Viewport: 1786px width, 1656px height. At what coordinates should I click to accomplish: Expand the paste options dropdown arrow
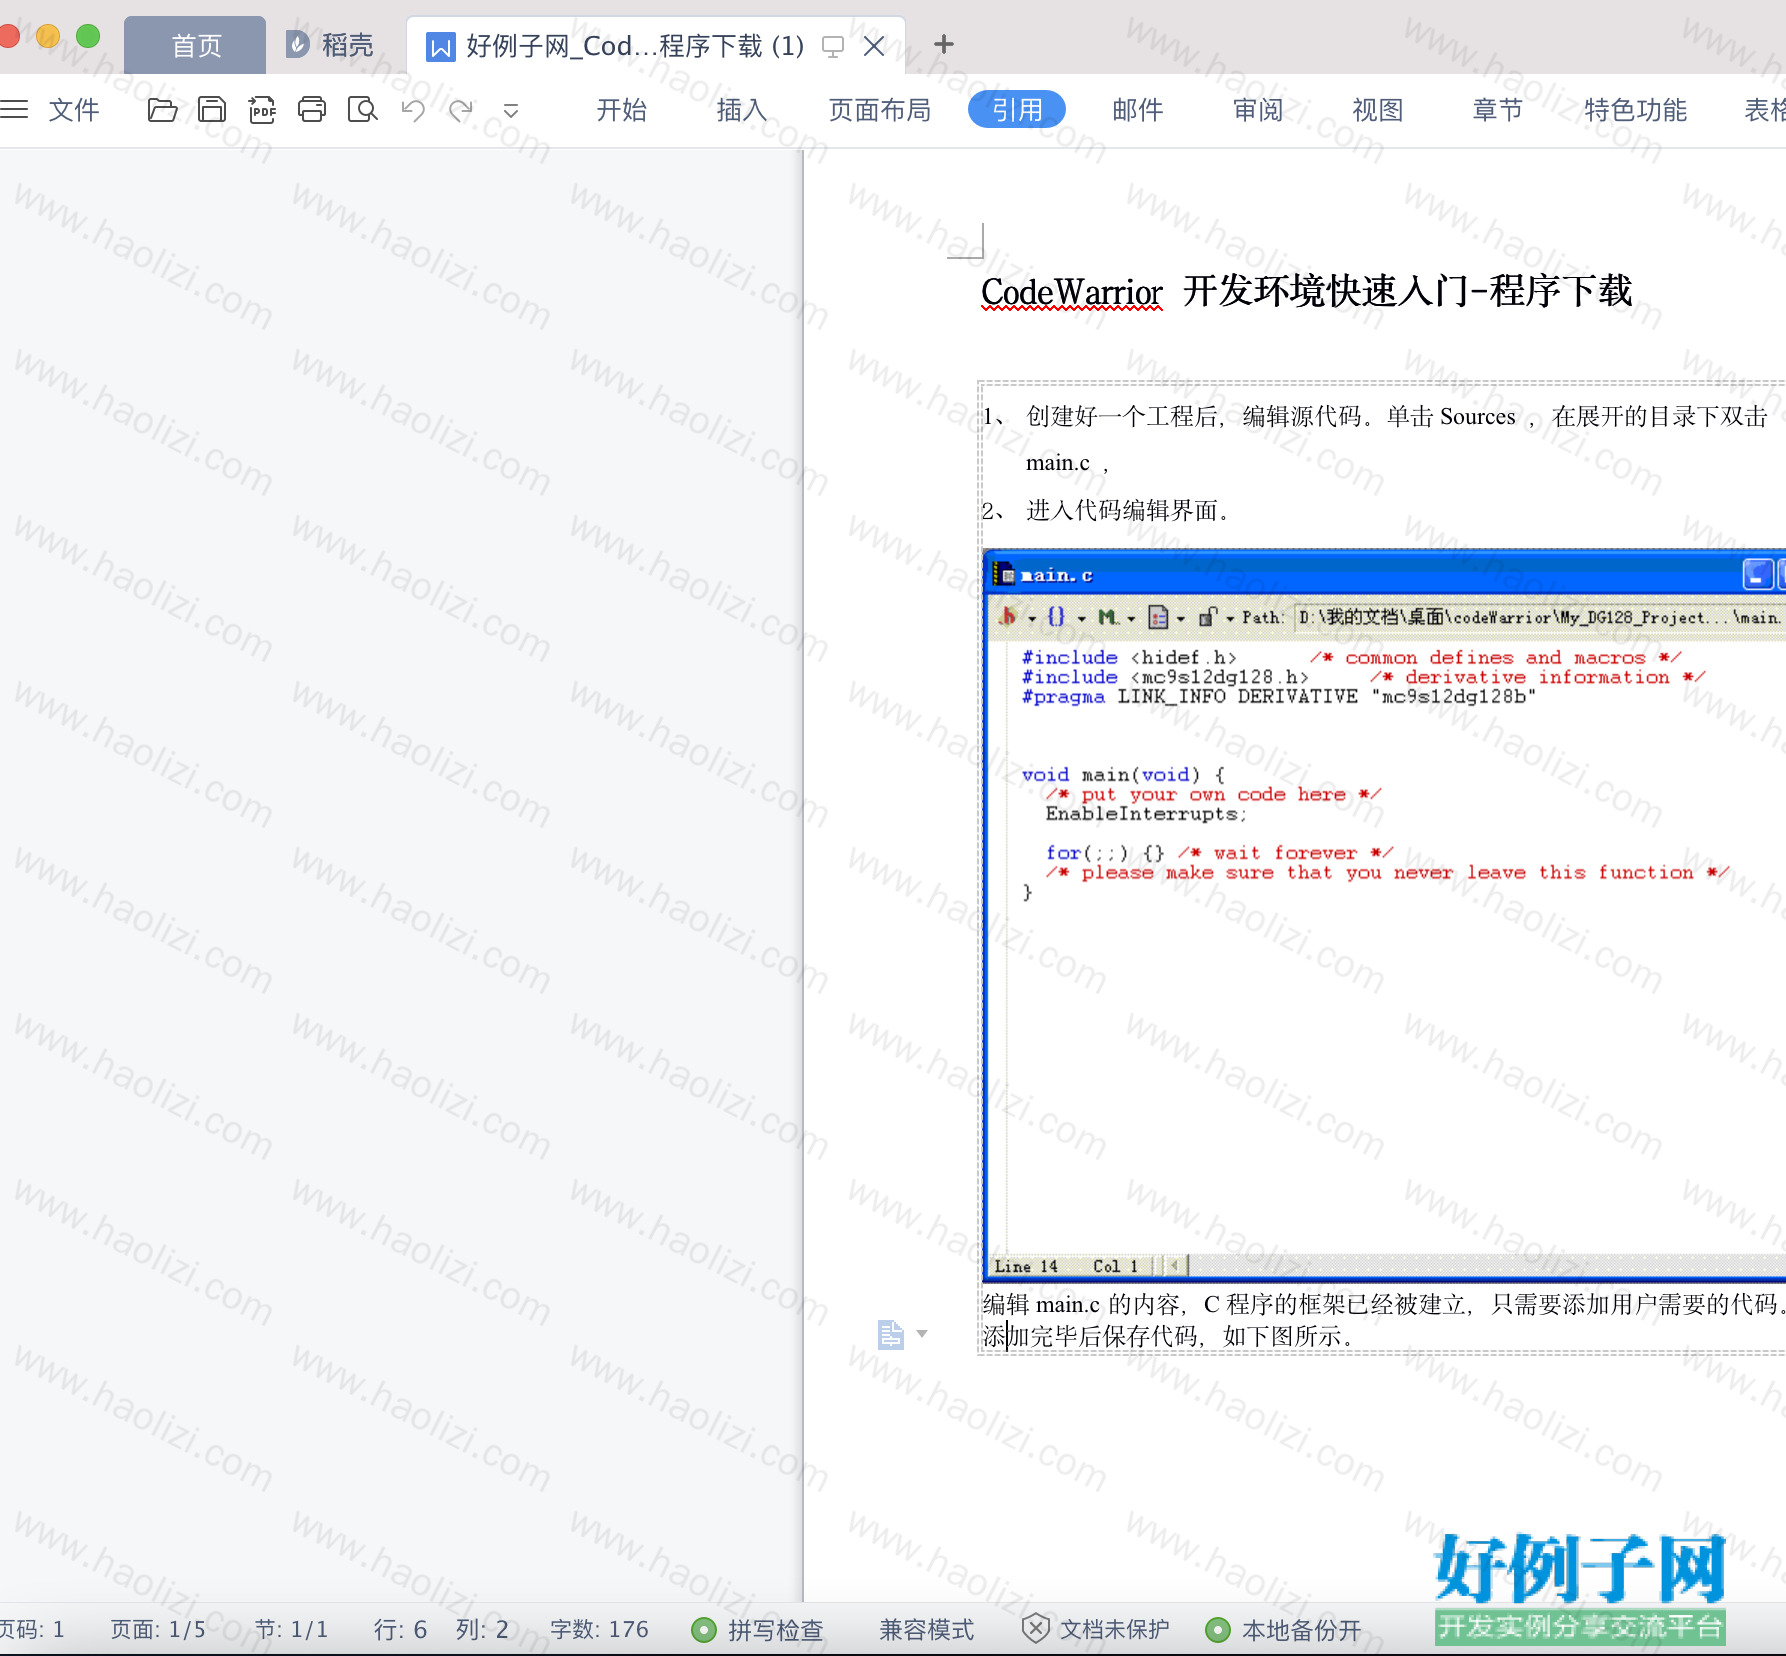click(x=922, y=1334)
